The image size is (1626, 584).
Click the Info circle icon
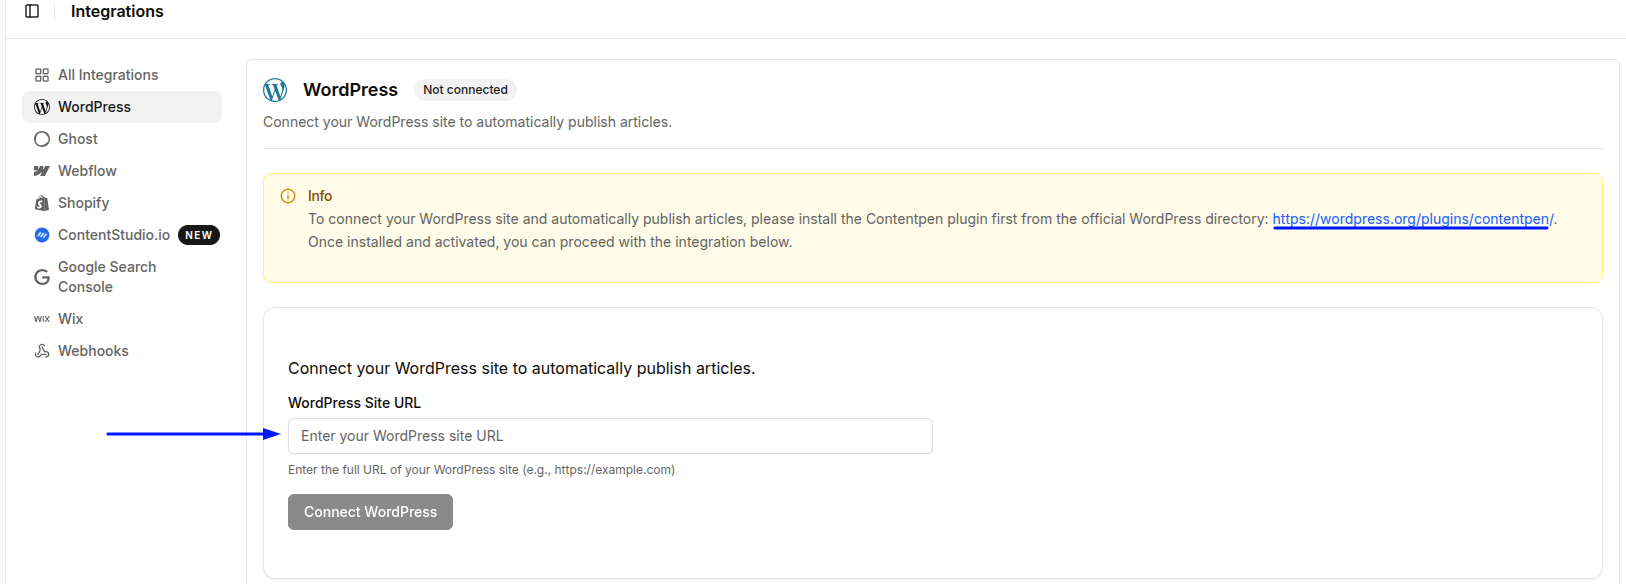point(288,196)
